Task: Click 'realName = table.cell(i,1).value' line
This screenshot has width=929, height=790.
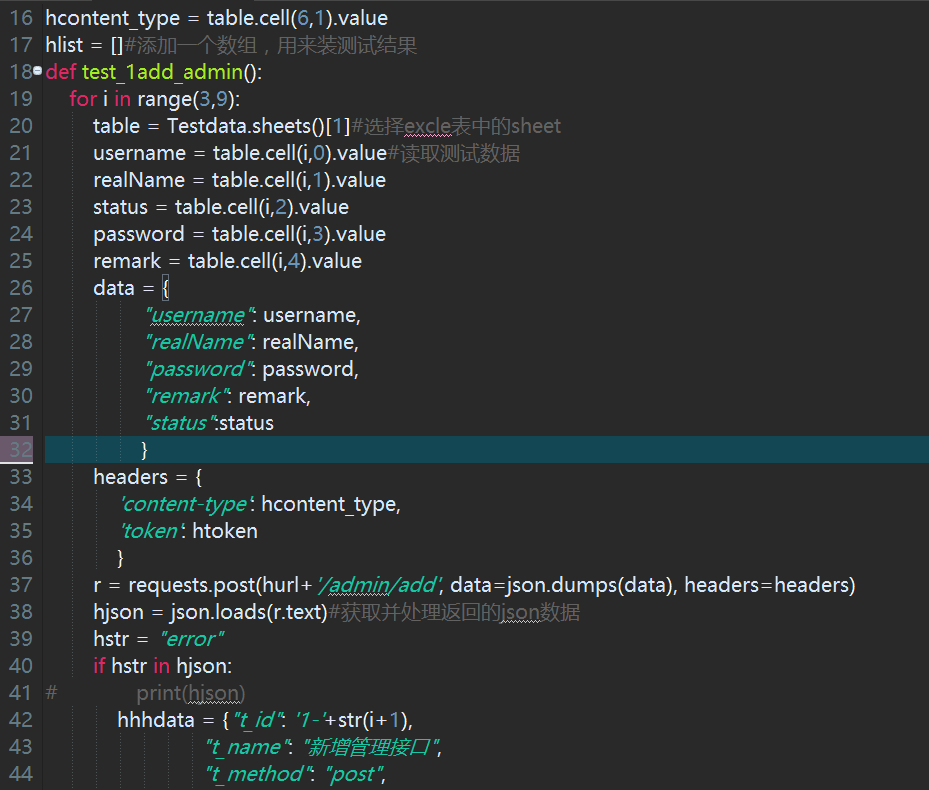Action: pos(239,180)
